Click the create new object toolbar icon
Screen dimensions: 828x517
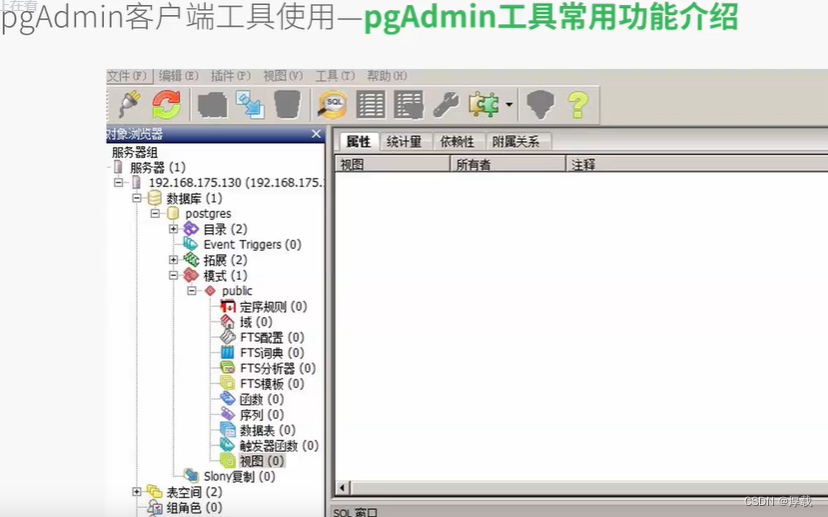250,105
